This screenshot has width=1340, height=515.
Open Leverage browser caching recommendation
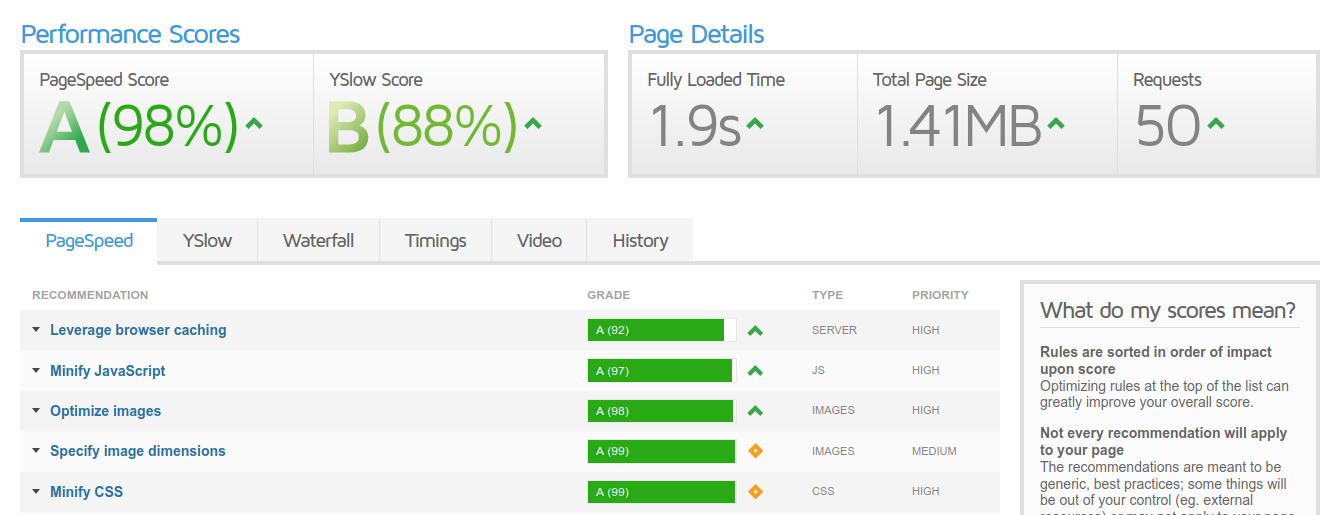(138, 330)
